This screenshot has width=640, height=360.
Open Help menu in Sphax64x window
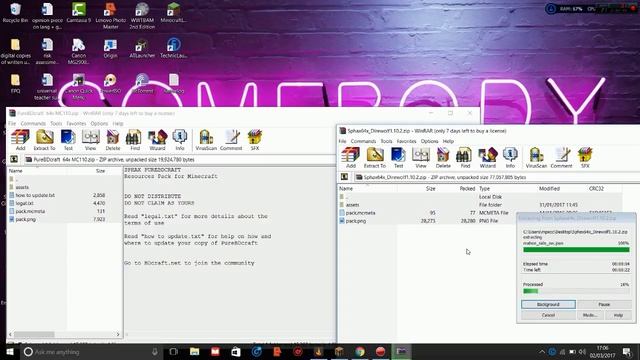coord(448,141)
